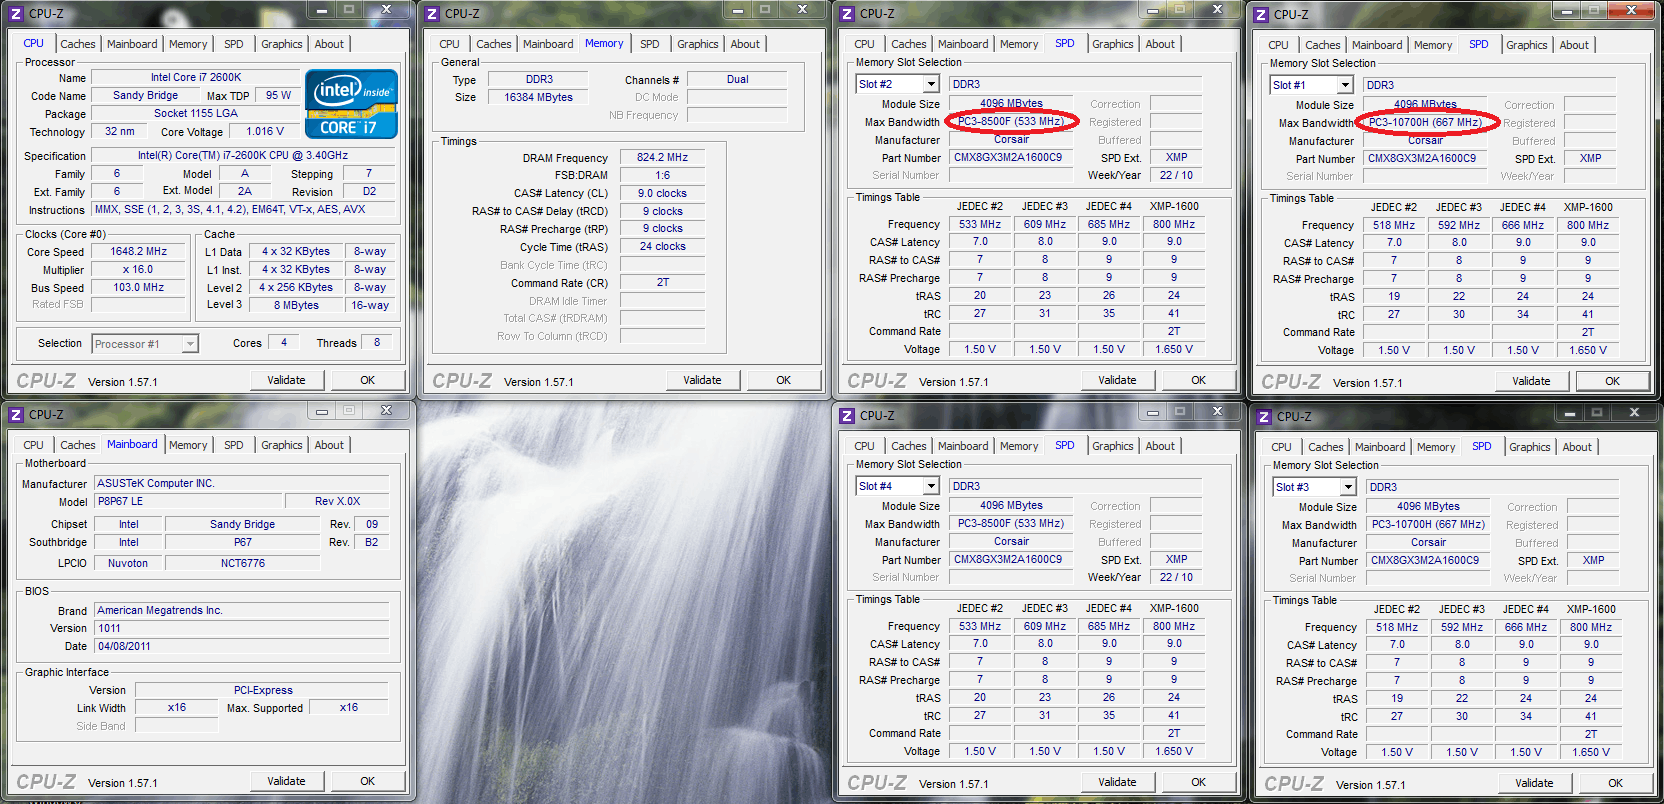Open Memory tab in the Motherboard window
Screen dimensions: 1664x804
point(188,445)
